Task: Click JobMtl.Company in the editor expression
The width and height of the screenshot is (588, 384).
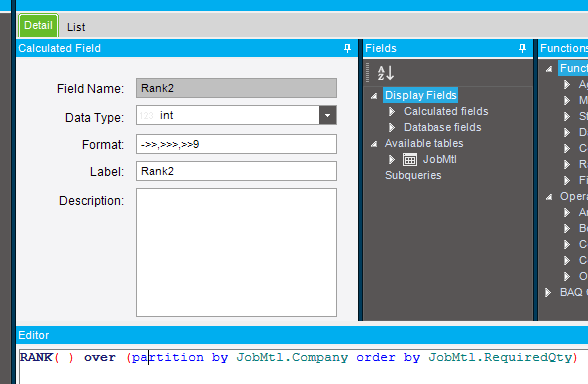Action: (292, 357)
